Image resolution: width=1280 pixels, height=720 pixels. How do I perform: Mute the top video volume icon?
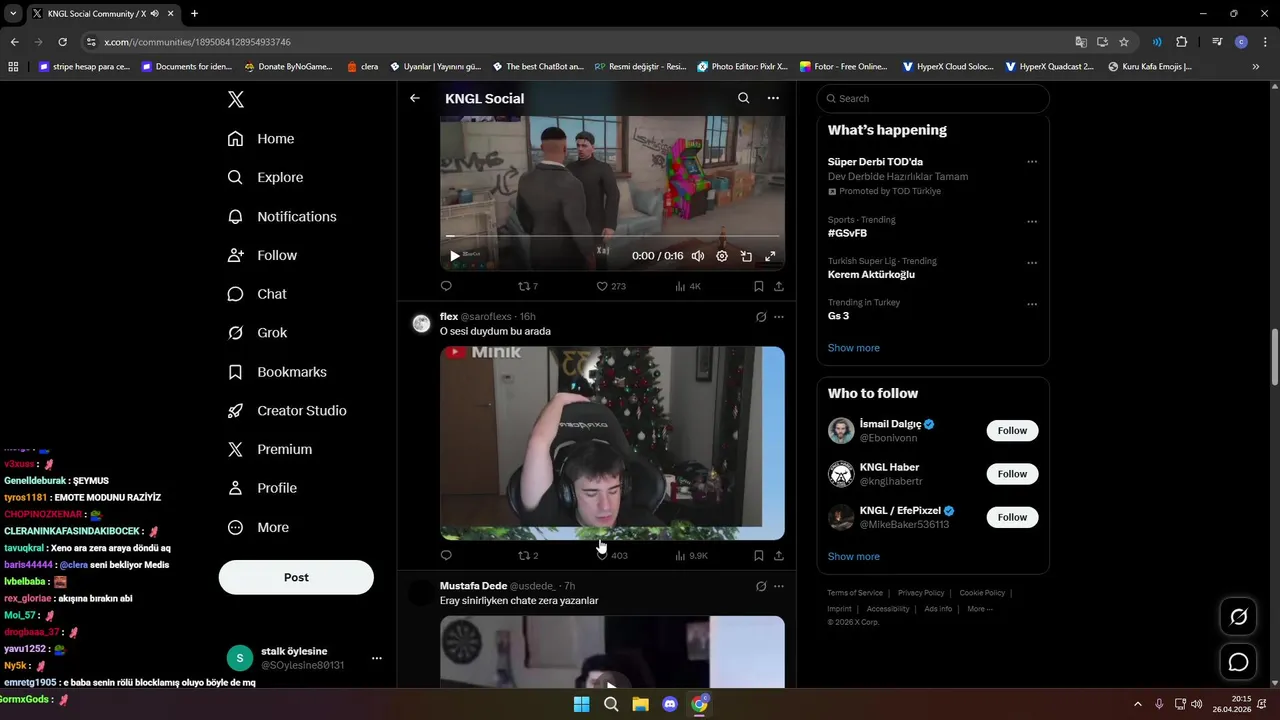(698, 256)
